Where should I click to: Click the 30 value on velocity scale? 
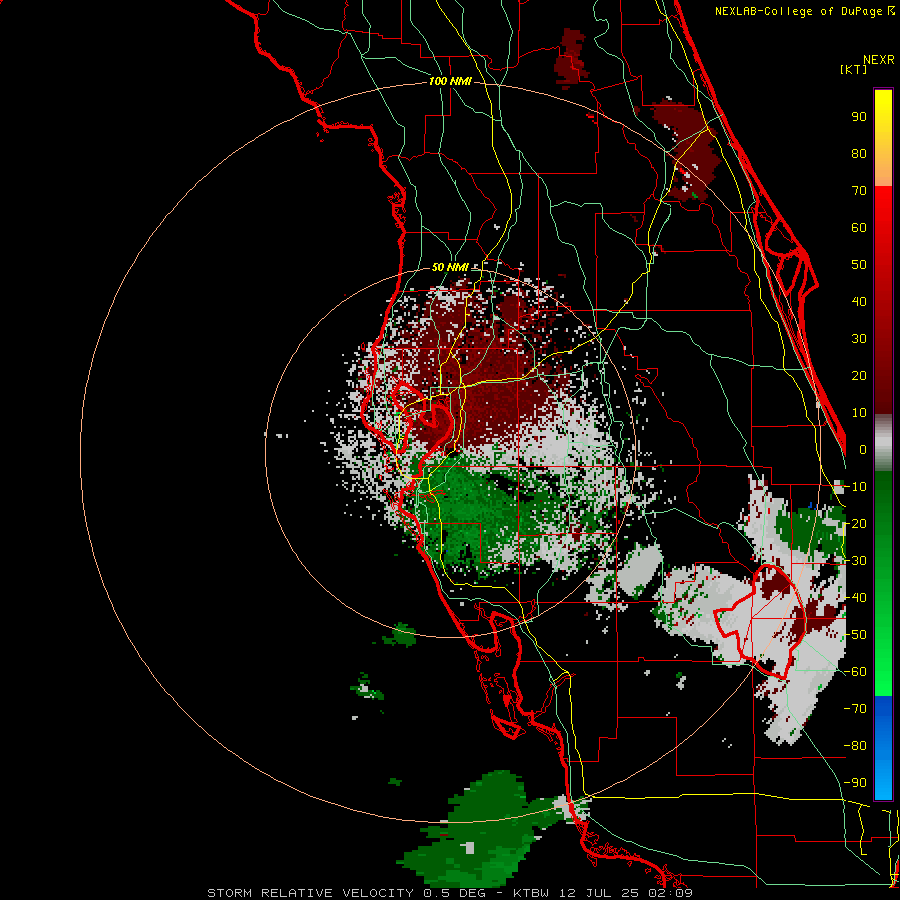point(859,339)
